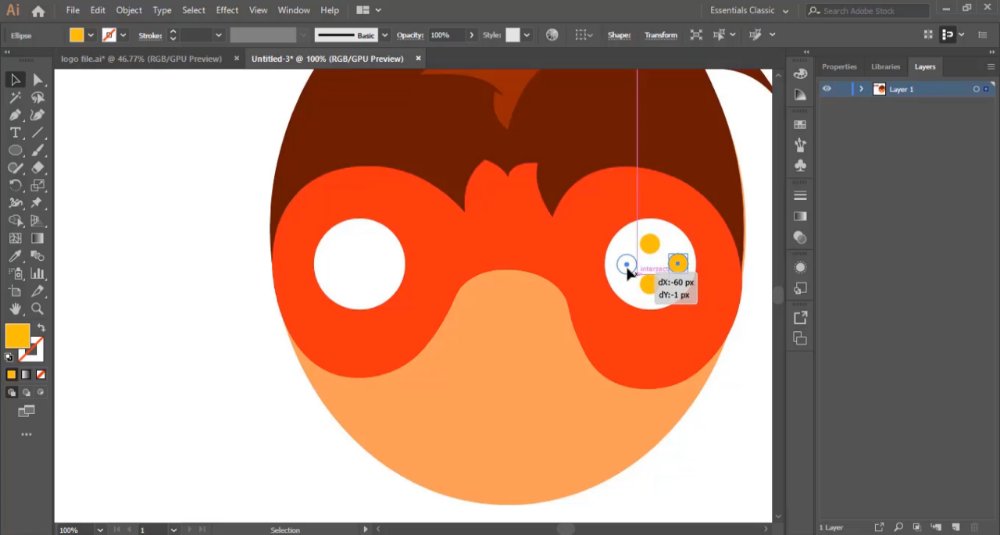Activate the Scale tool
The image size is (1000, 535).
[38, 186]
